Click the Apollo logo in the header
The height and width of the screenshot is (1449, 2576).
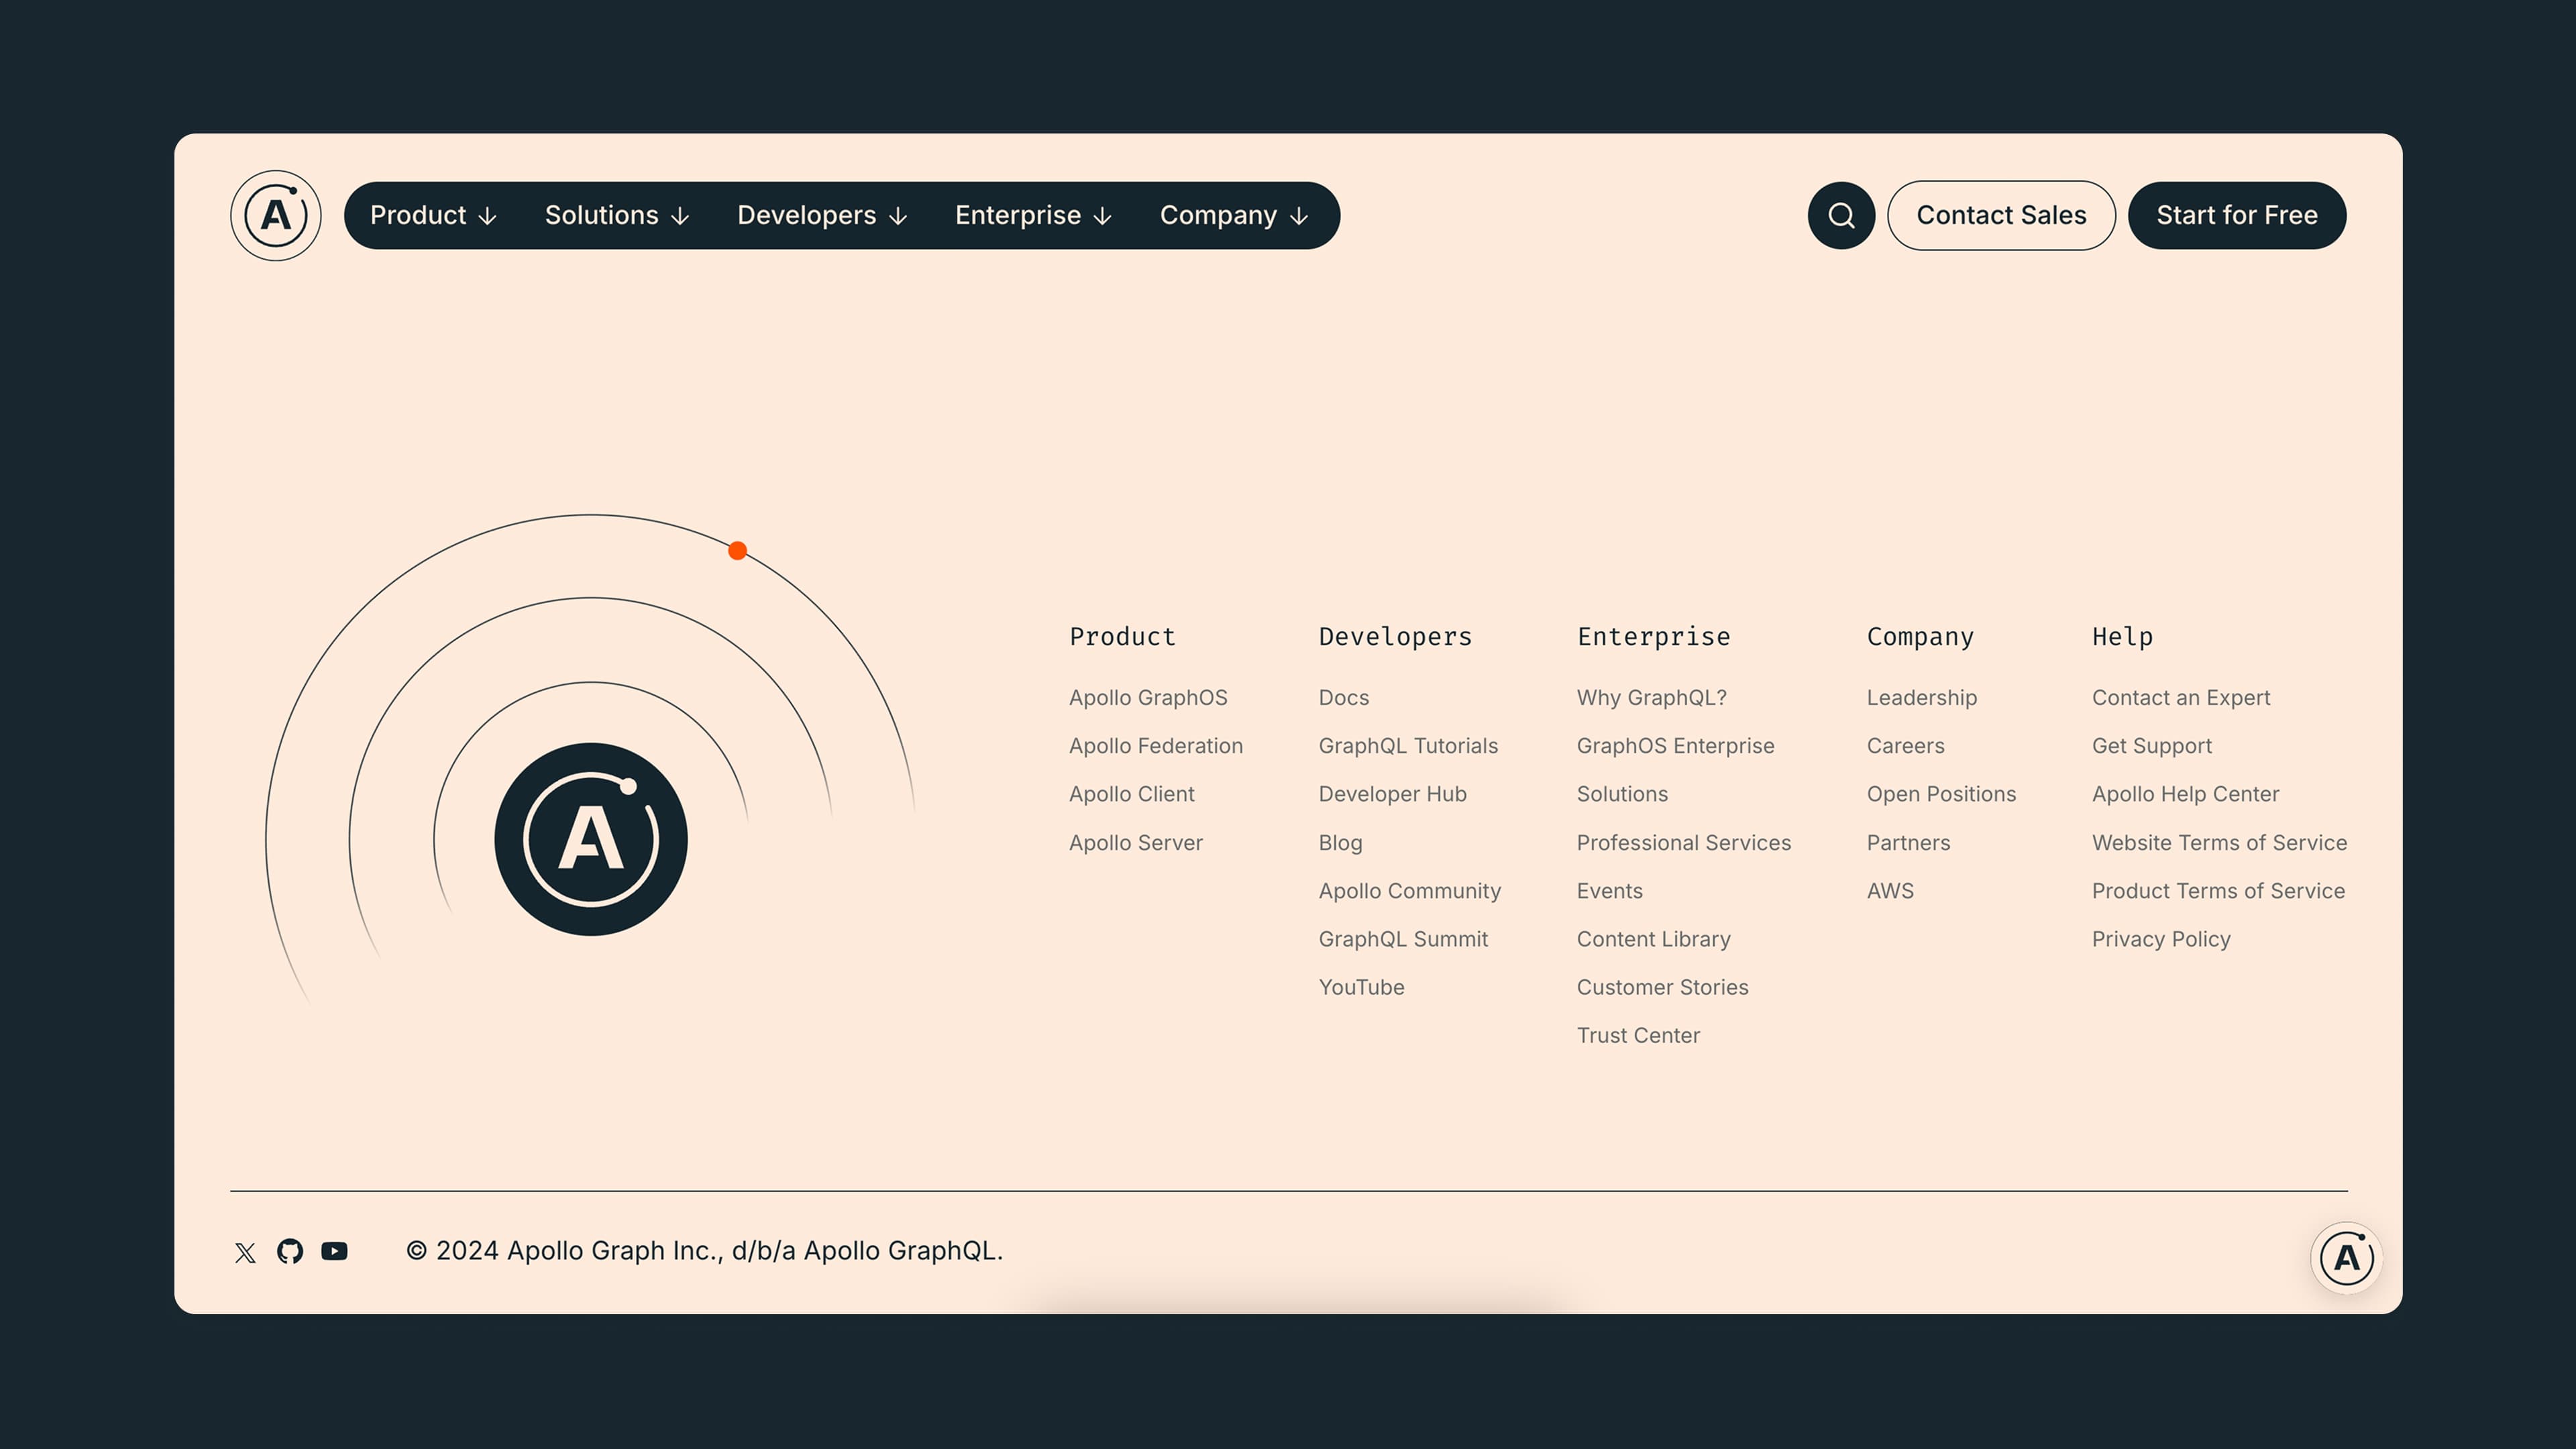point(275,215)
